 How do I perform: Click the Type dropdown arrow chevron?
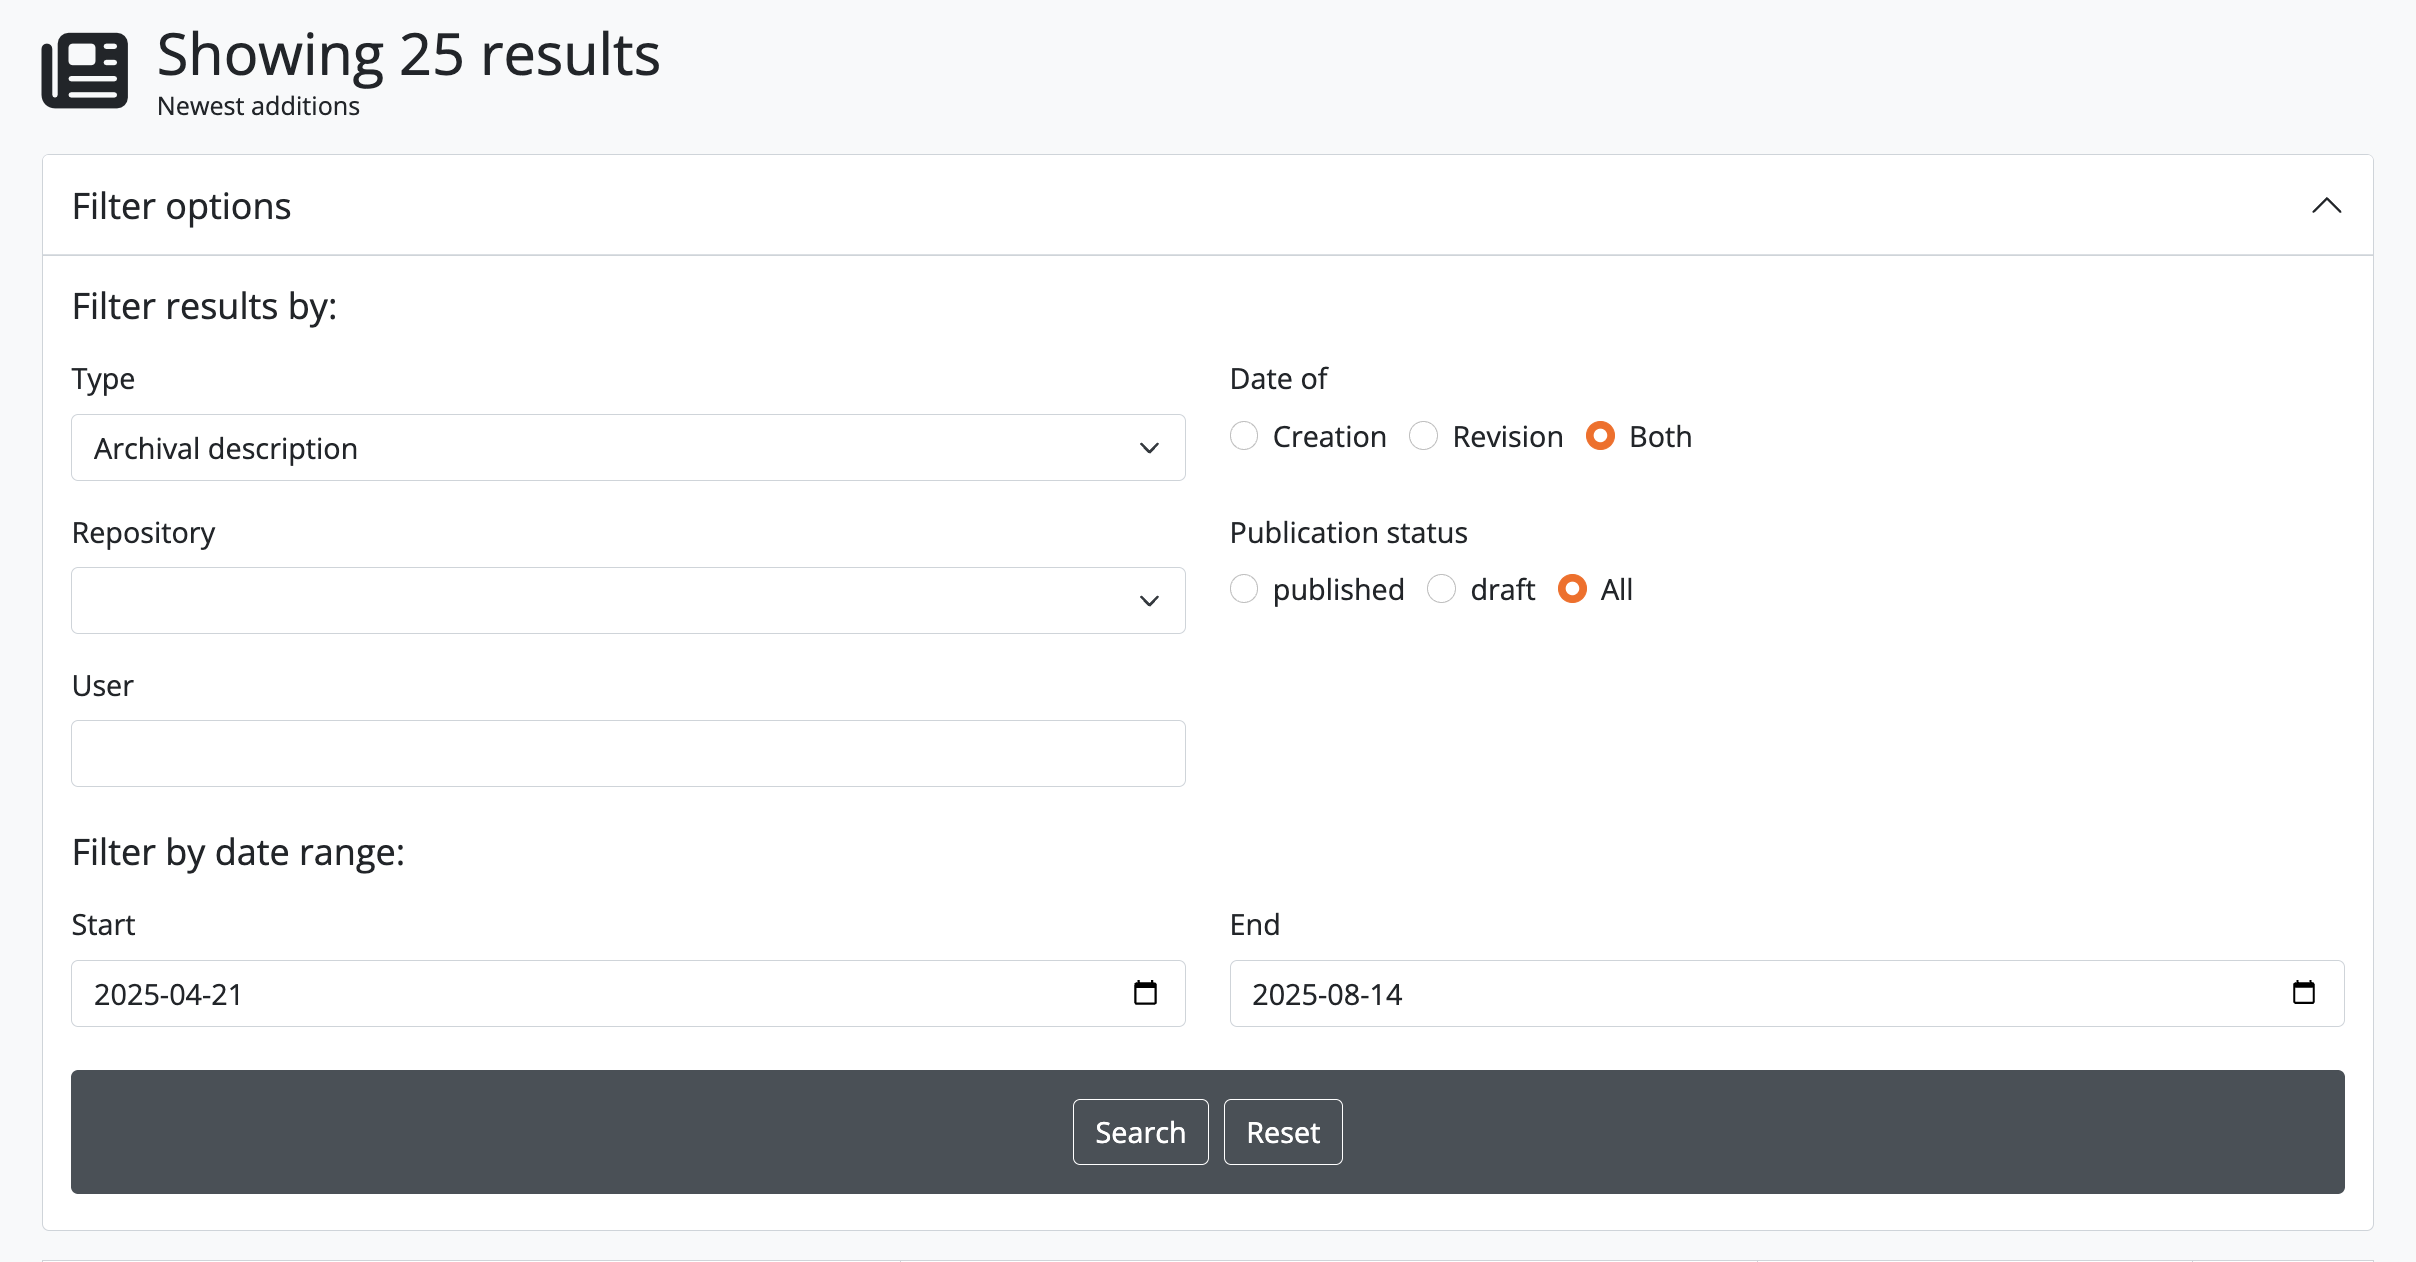[1149, 448]
